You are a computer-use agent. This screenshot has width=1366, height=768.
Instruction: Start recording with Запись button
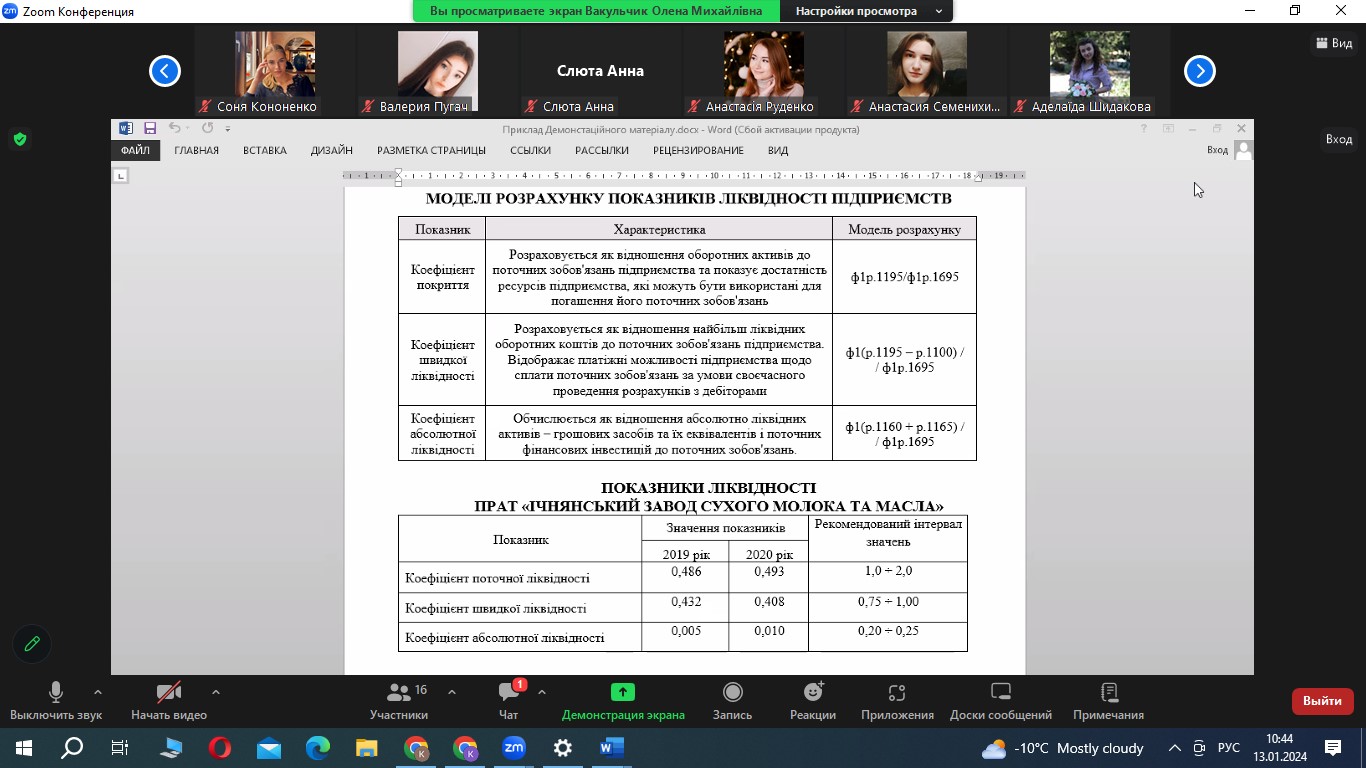point(732,701)
